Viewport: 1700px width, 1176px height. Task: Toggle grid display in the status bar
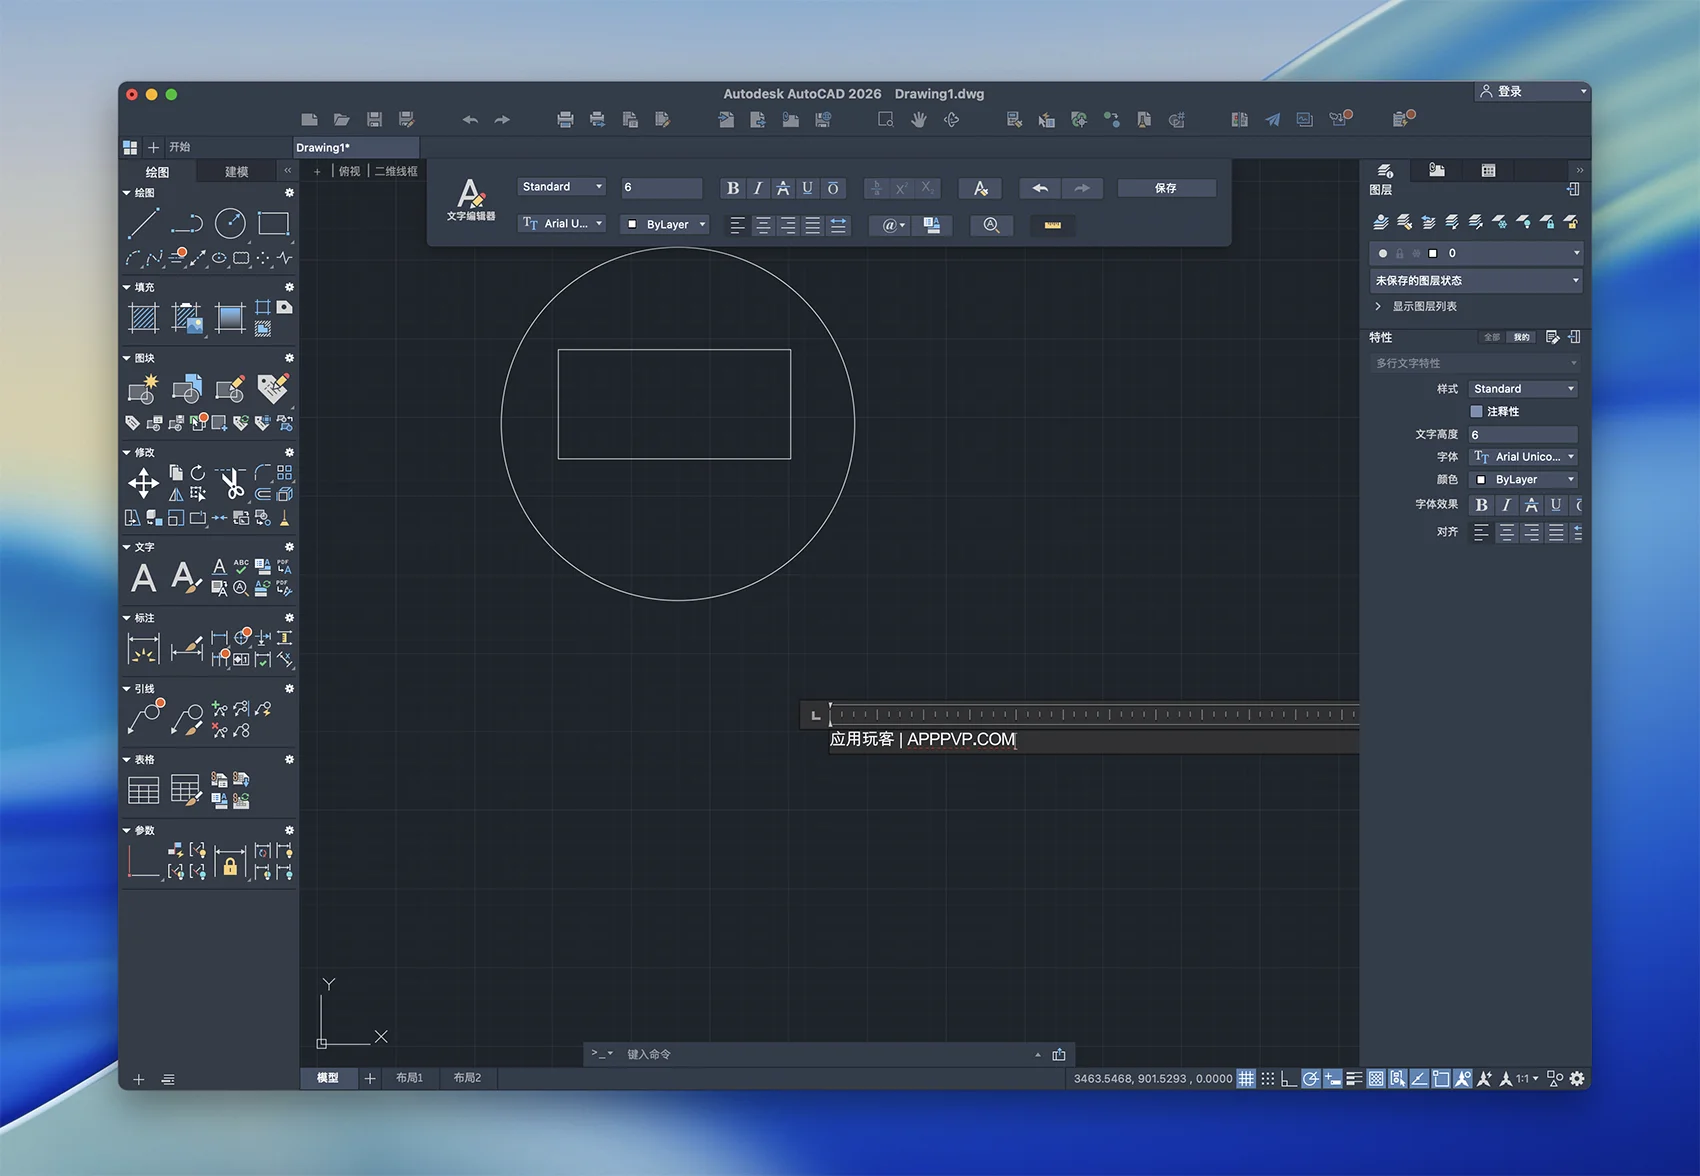pos(1246,1078)
